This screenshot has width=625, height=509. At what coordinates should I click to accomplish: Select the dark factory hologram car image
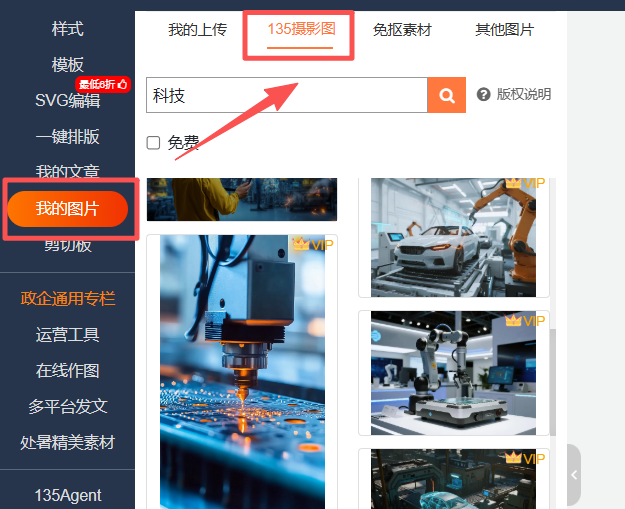tap(453, 479)
